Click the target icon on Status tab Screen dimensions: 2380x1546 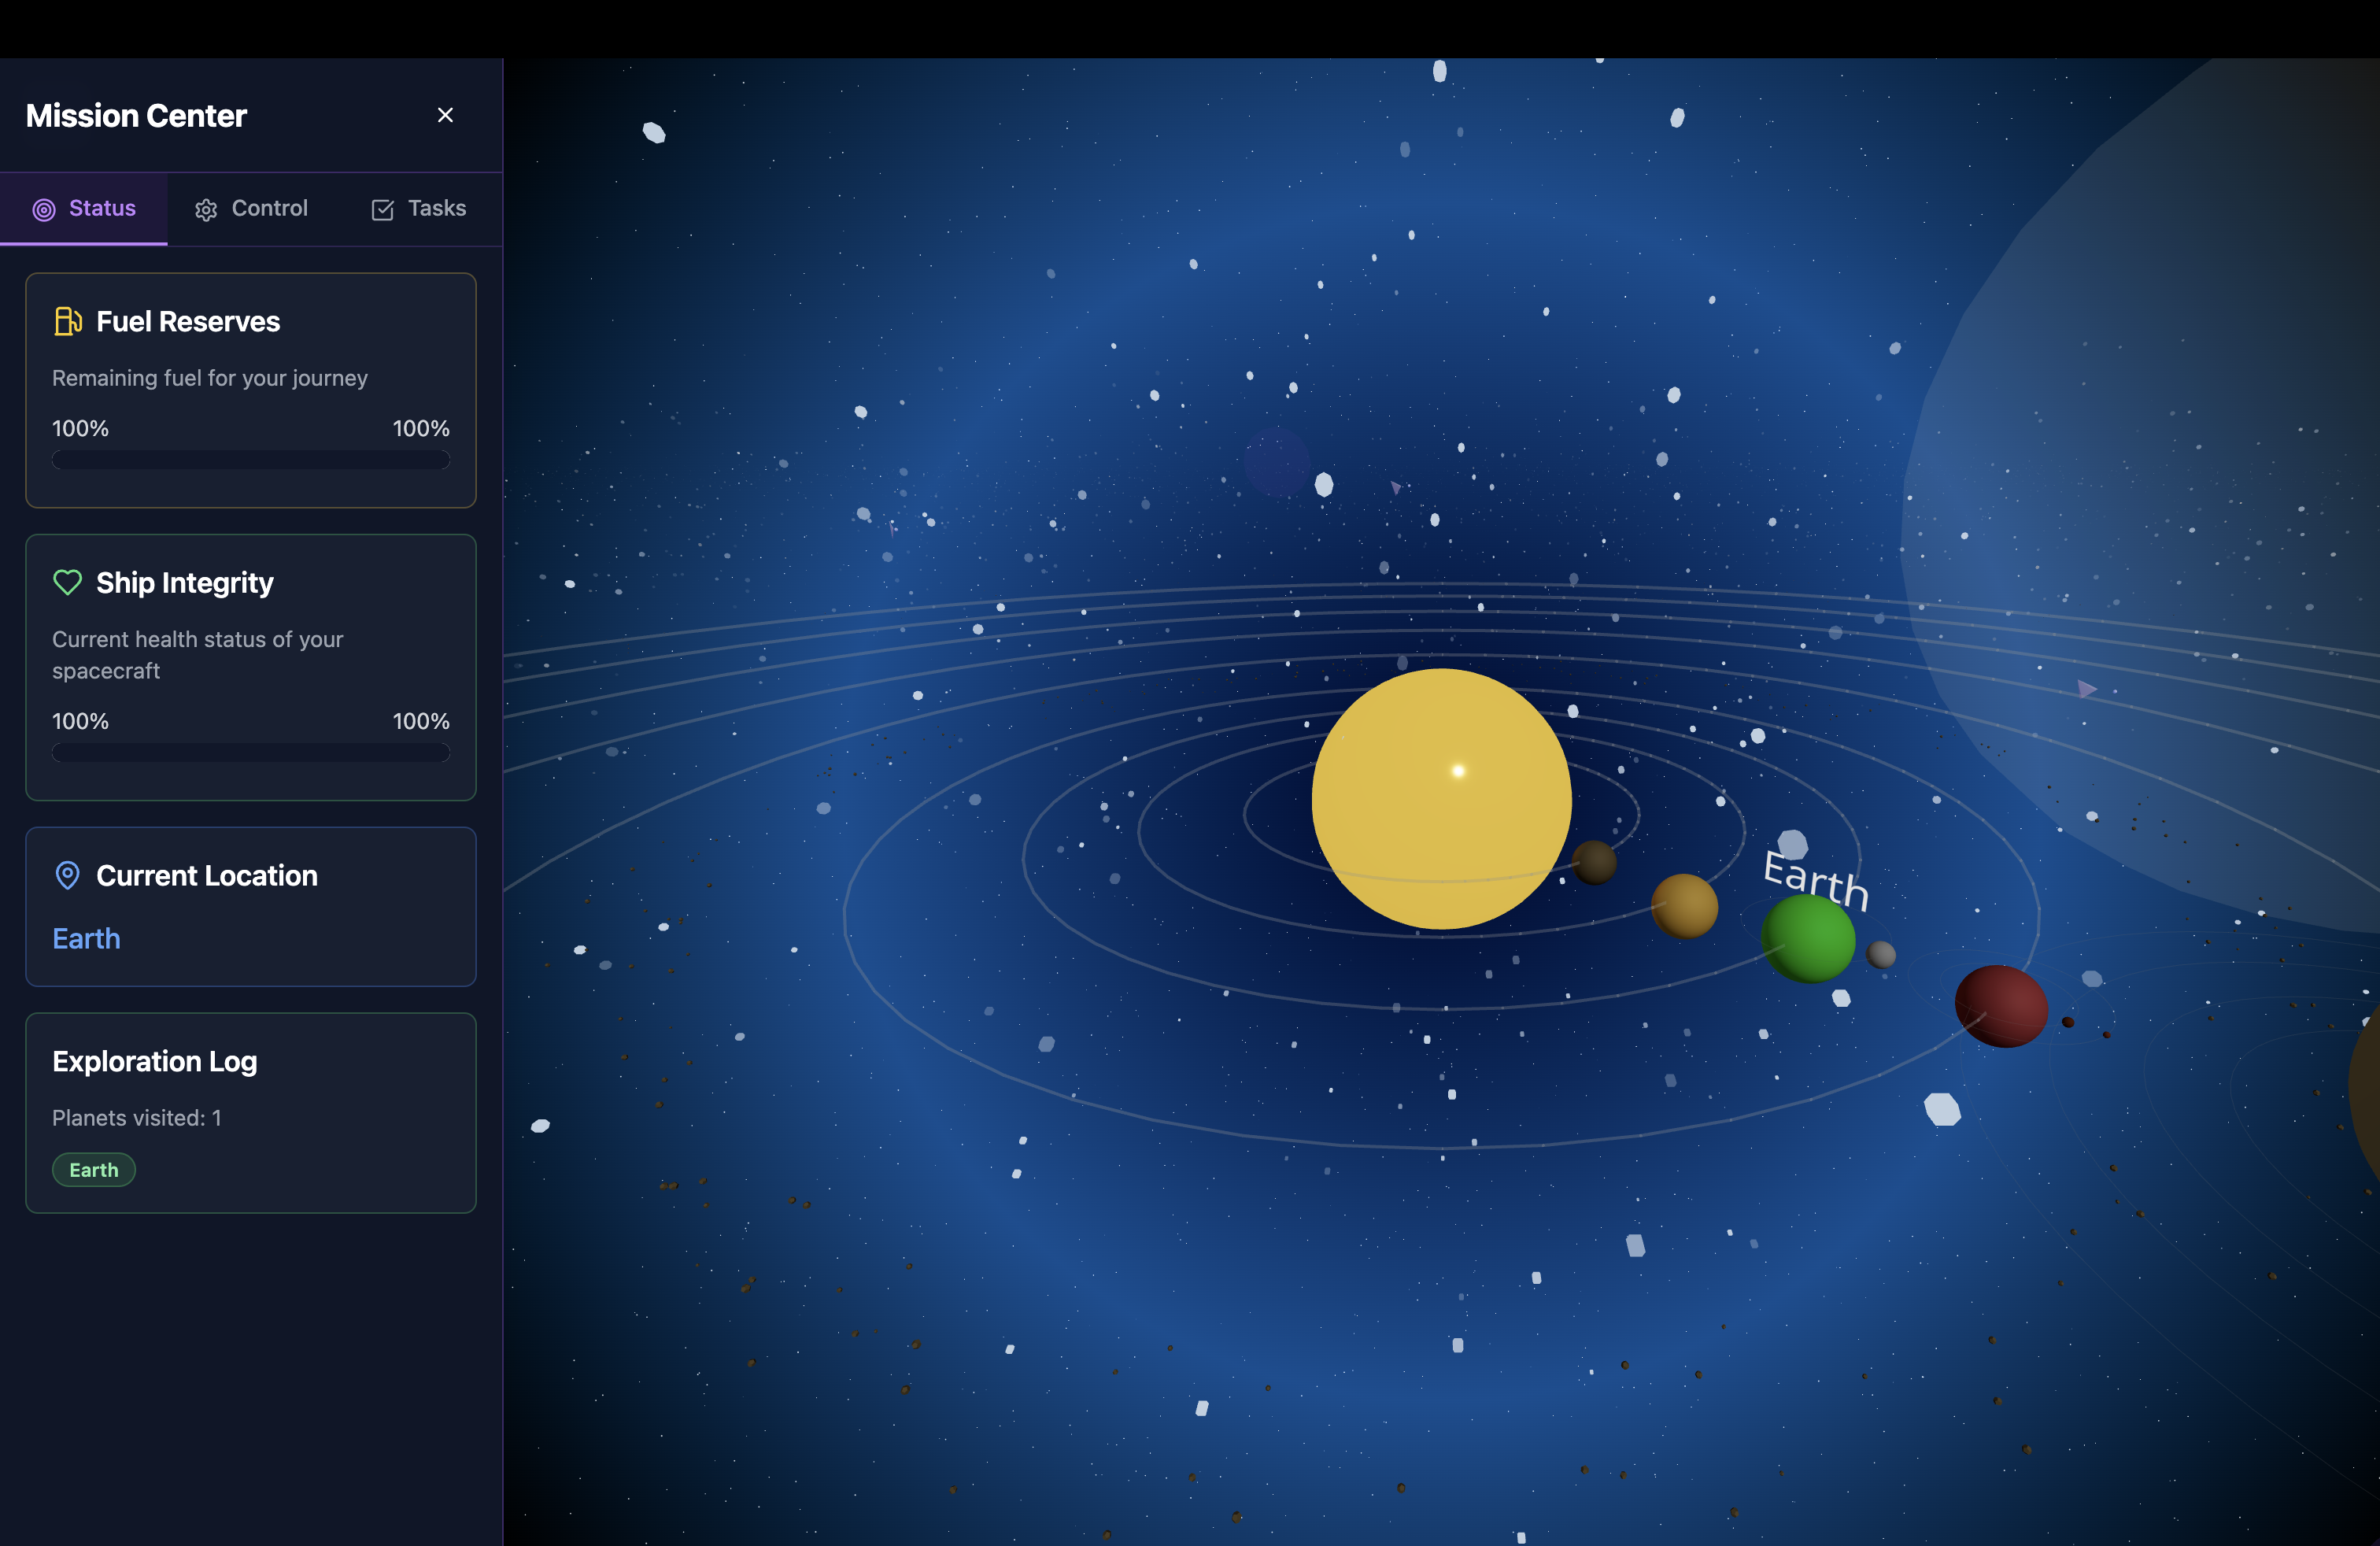pos(44,209)
